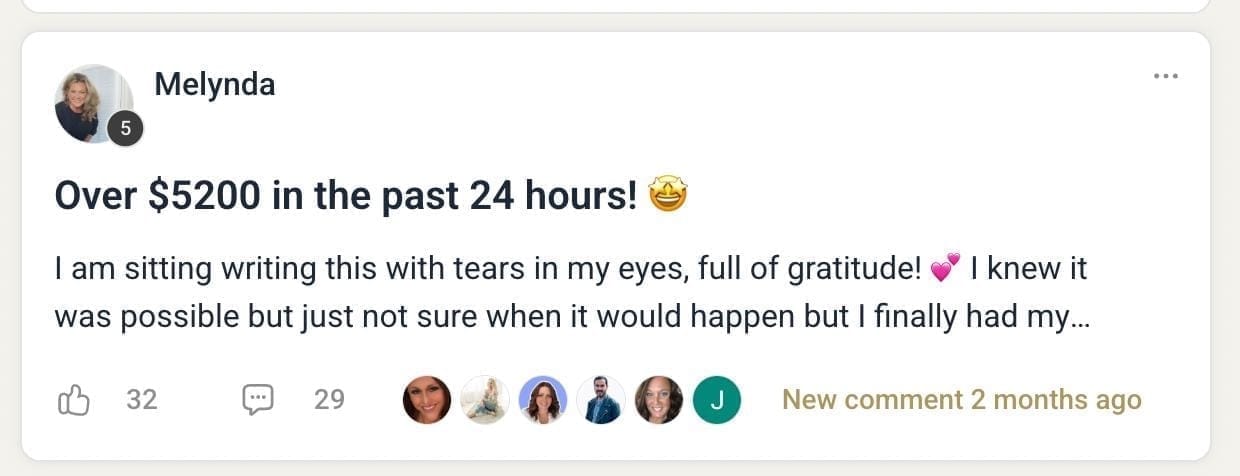Click the like count 32
The width and height of the screenshot is (1240, 476).
tap(142, 400)
